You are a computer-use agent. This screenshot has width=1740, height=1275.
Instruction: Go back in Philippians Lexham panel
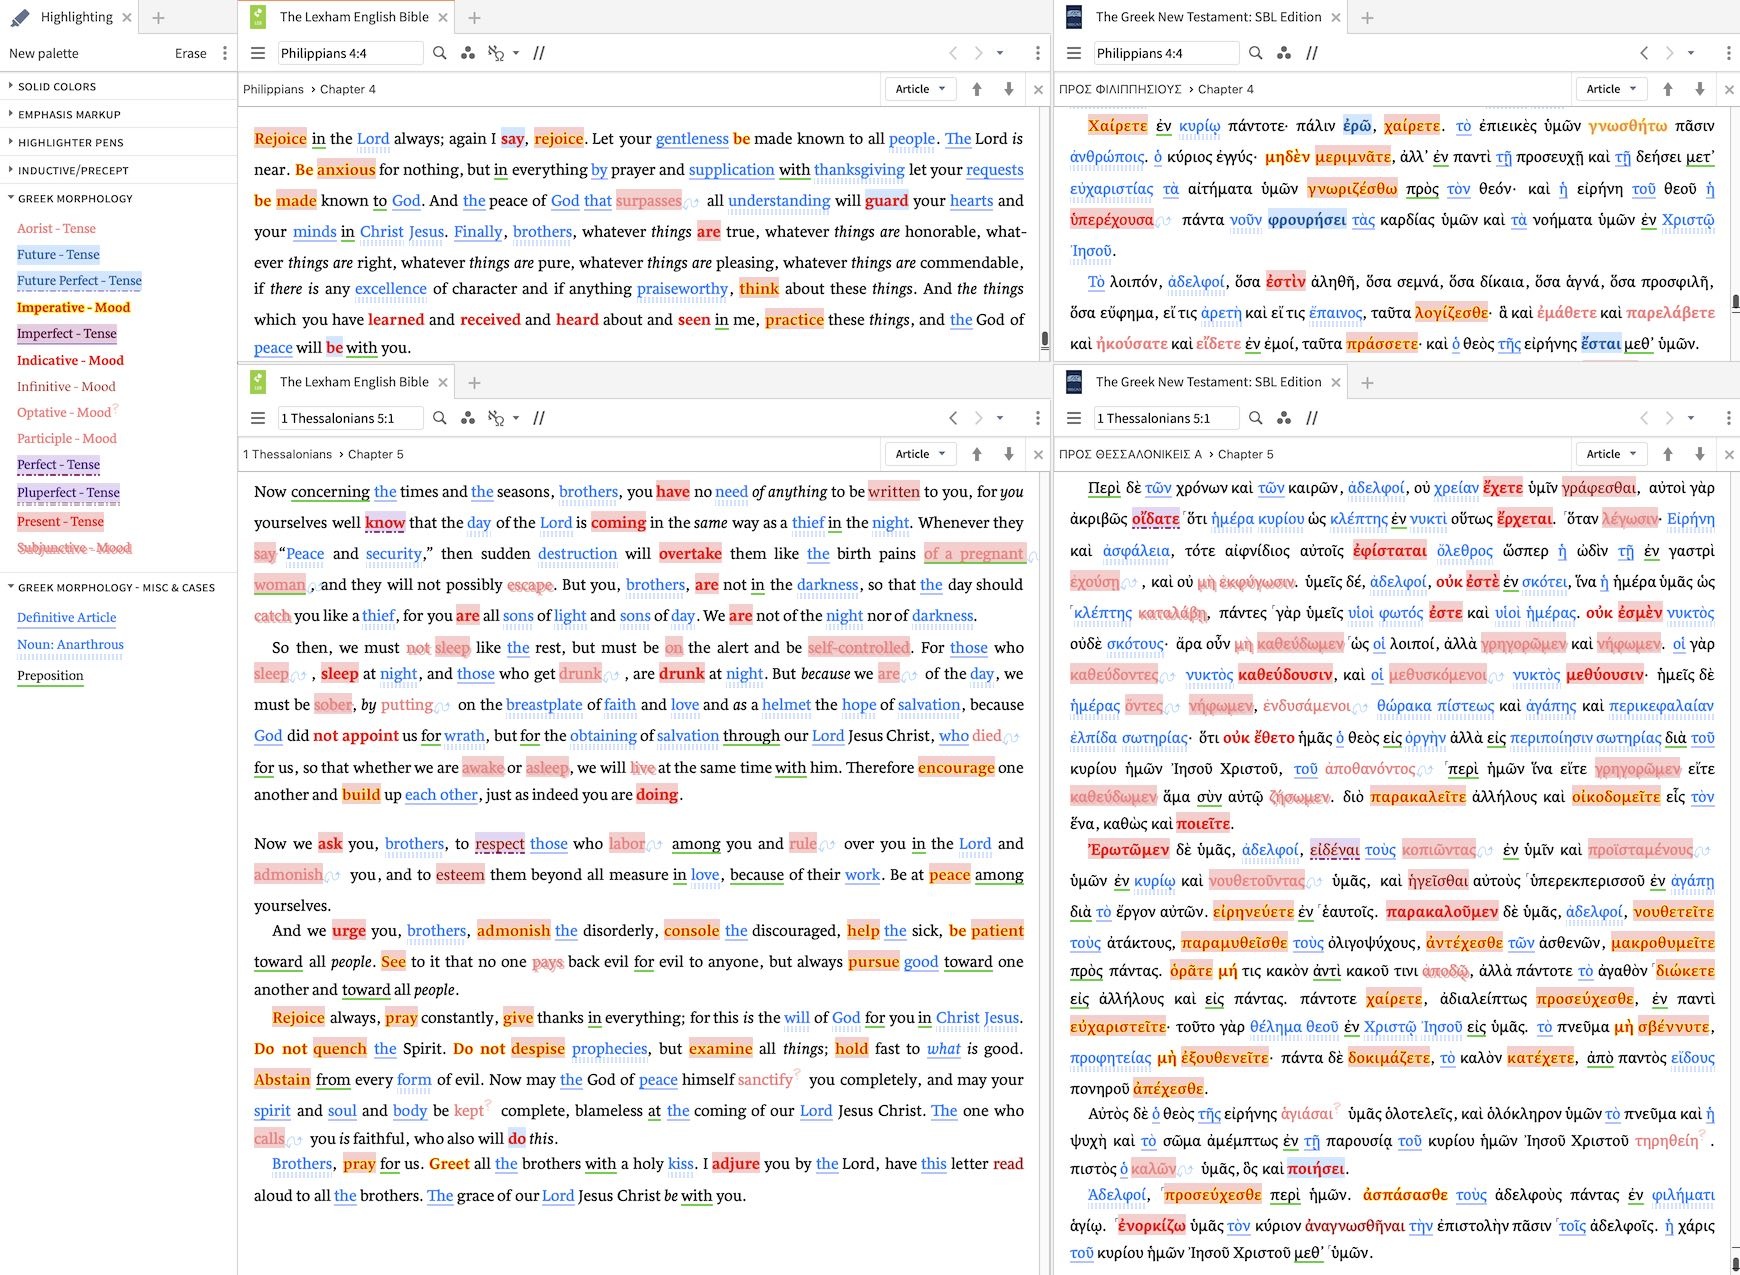coord(952,53)
